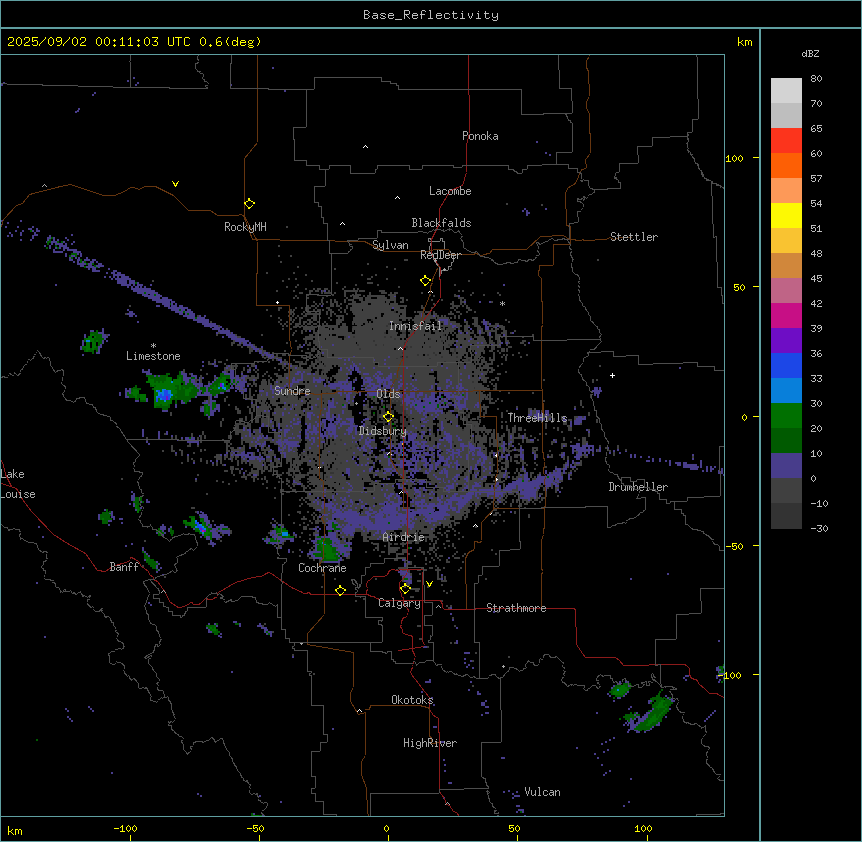
Task: Click the Calgary city label
Action: [x=399, y=603]
